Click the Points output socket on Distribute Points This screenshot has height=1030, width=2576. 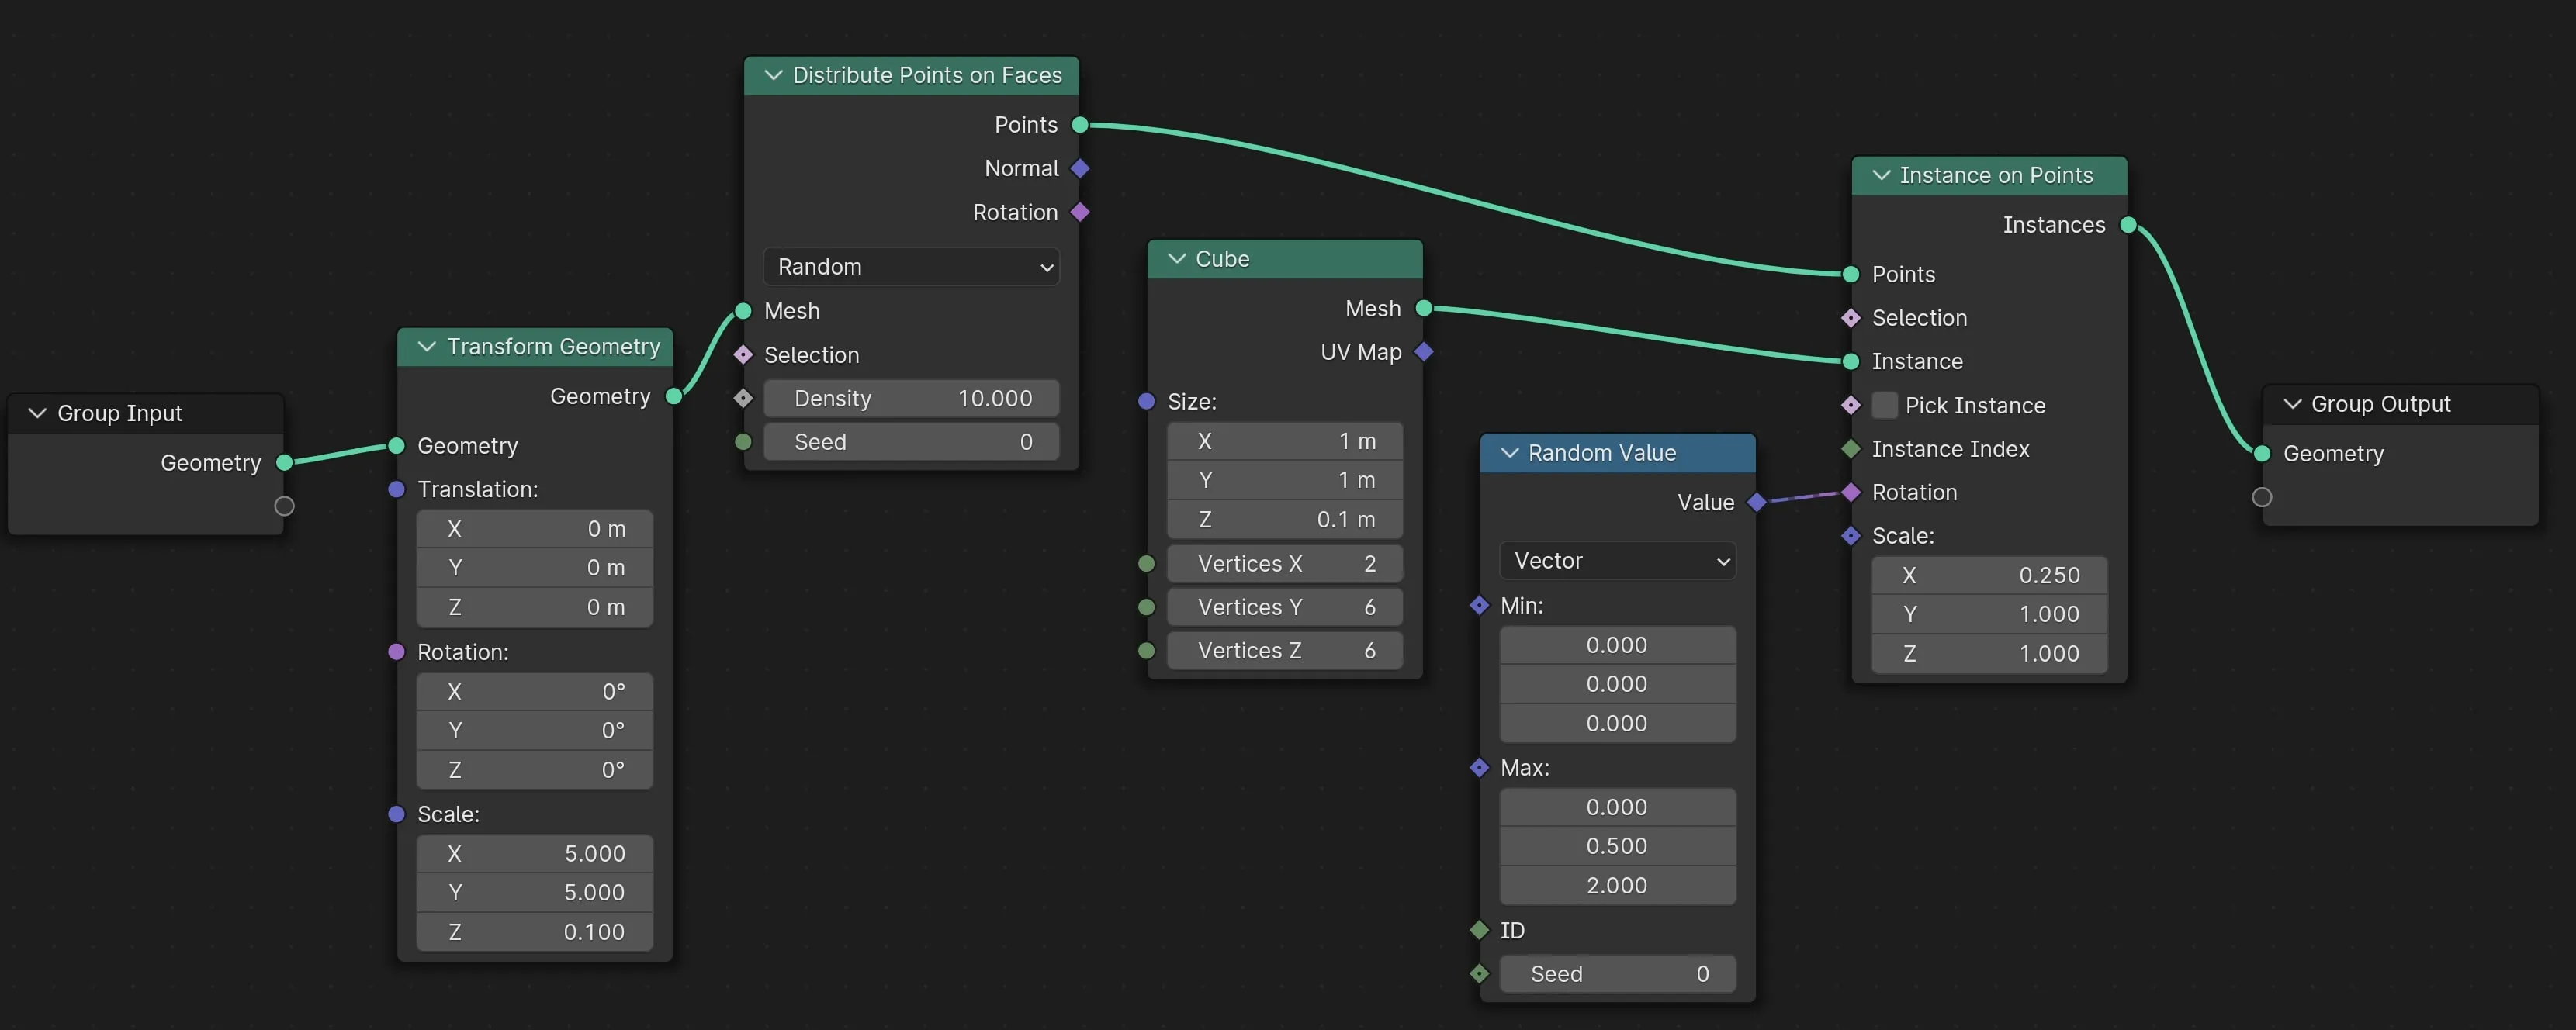coord(1079,125)
